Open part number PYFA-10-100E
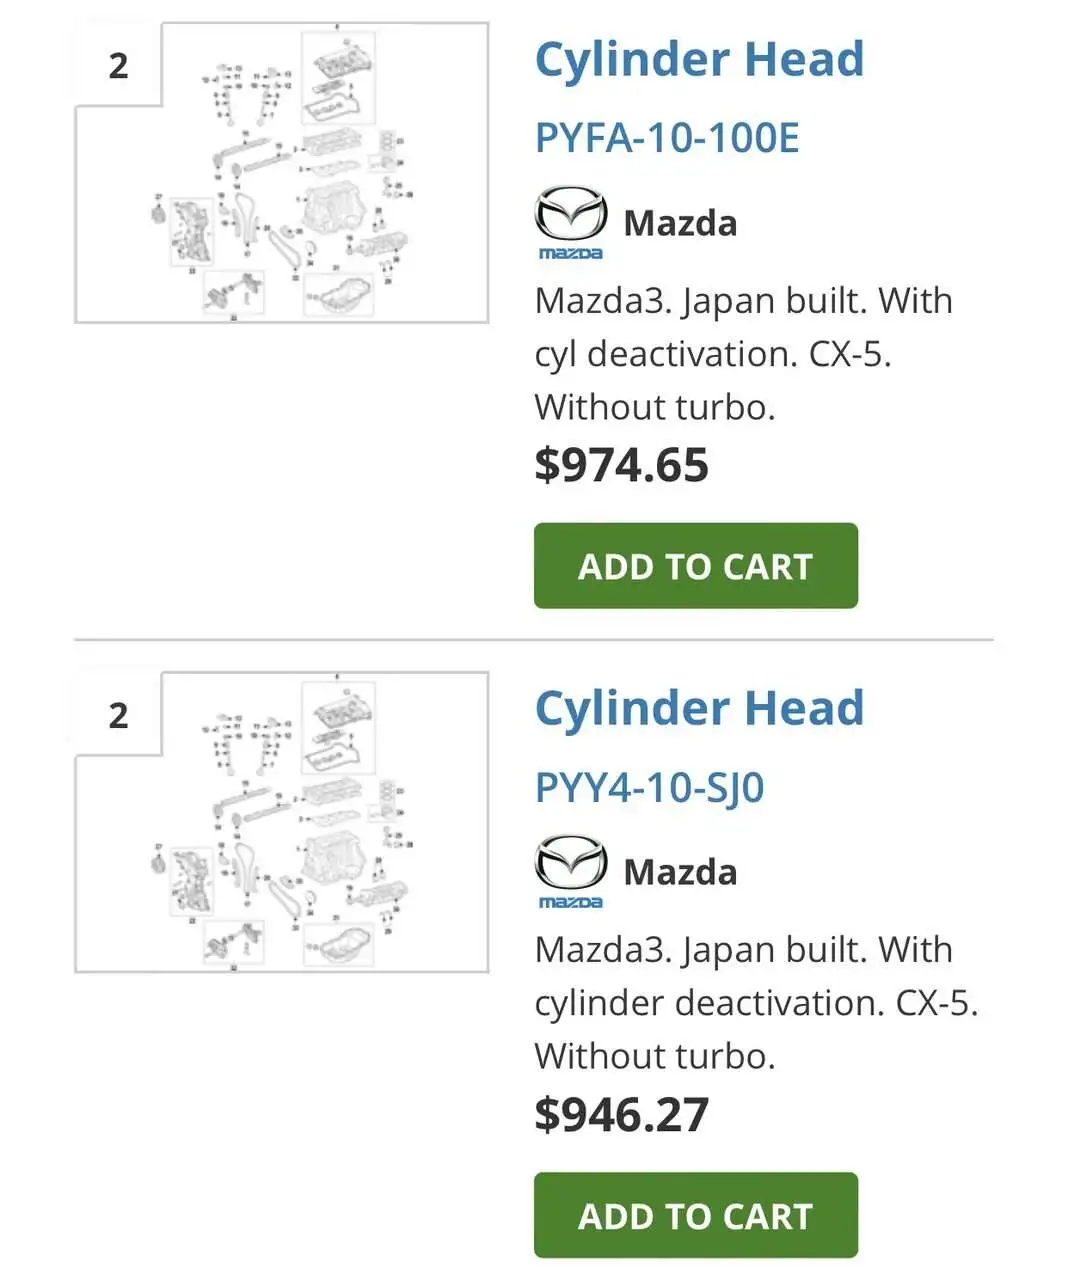The width and height of the screenshot is (1068, 1280). 666,140
